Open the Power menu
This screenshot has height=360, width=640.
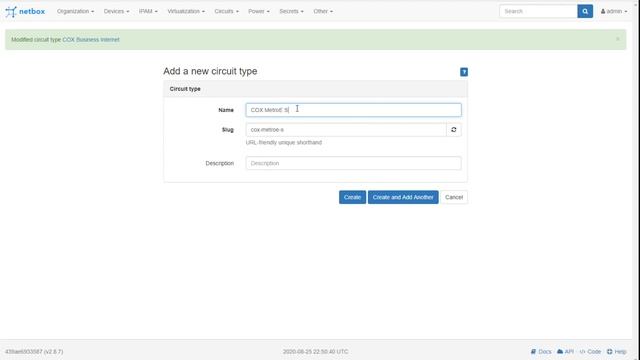[259, 11]
